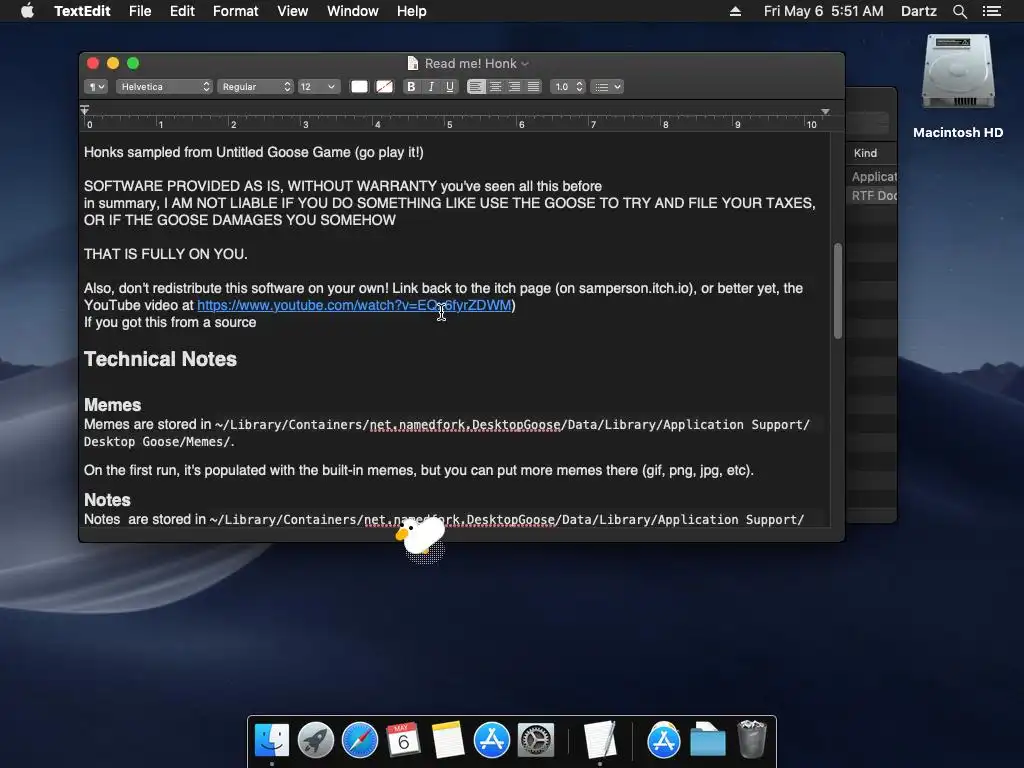This screenshot has width=1024, height=768.
Task: Open the Apple menu
Action: pyautogui.click(x=27, y=11)
